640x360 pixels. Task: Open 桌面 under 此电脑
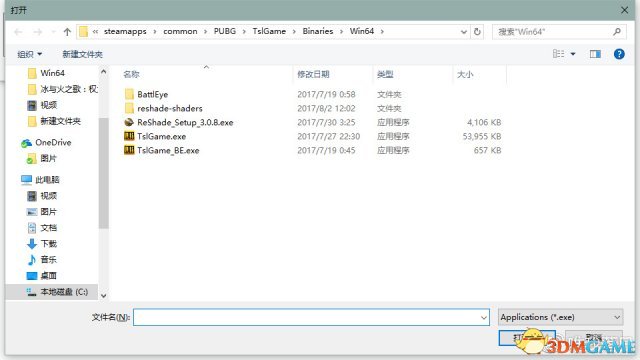point(48,276)
